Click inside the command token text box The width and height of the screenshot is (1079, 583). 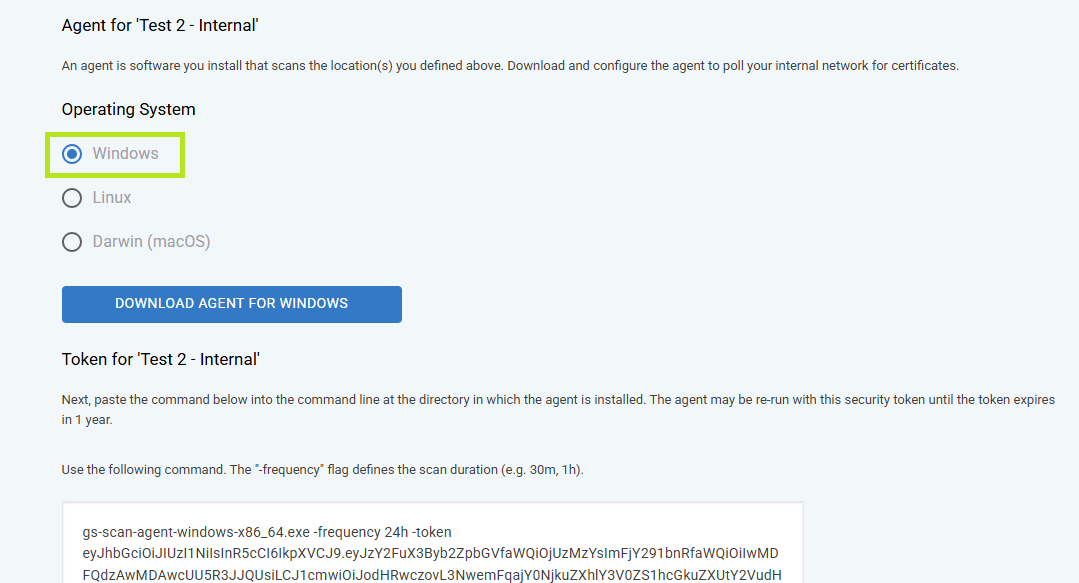pyautogui.click(x=433, y=542)
